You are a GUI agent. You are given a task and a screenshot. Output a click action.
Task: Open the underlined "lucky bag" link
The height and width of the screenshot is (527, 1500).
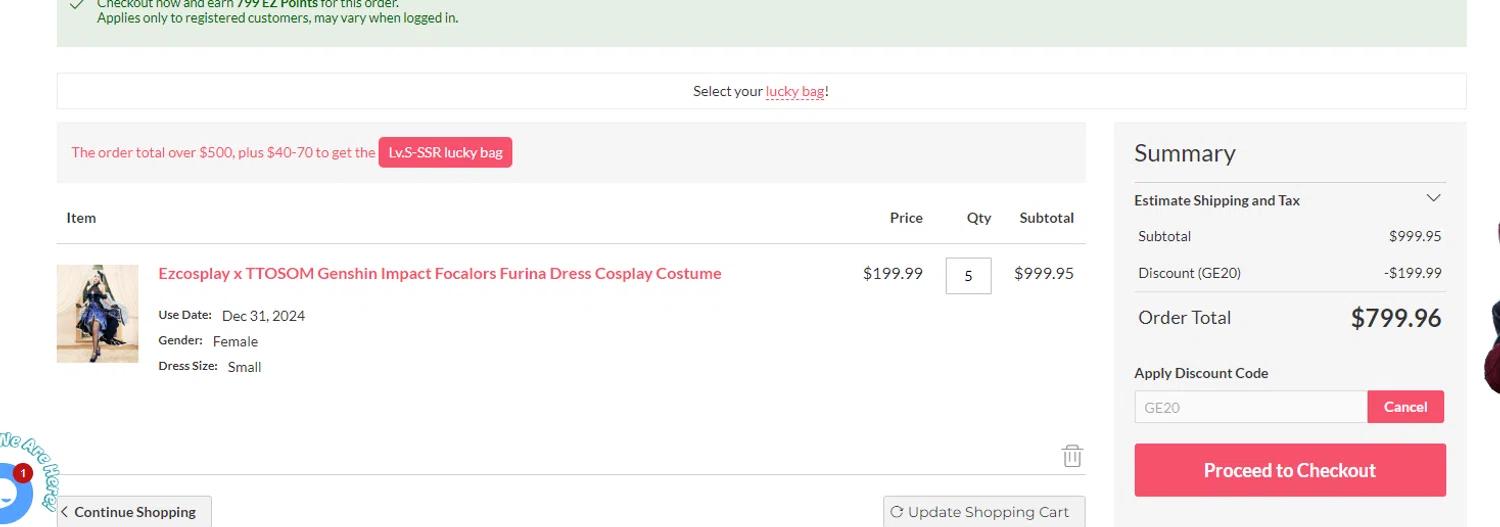click(795, 91)
